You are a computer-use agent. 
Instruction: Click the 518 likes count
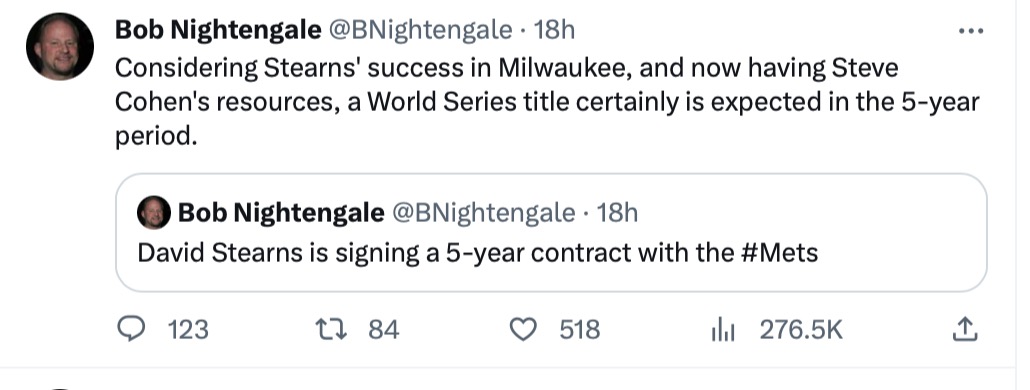pyautogui.click(x=580, y=329)
